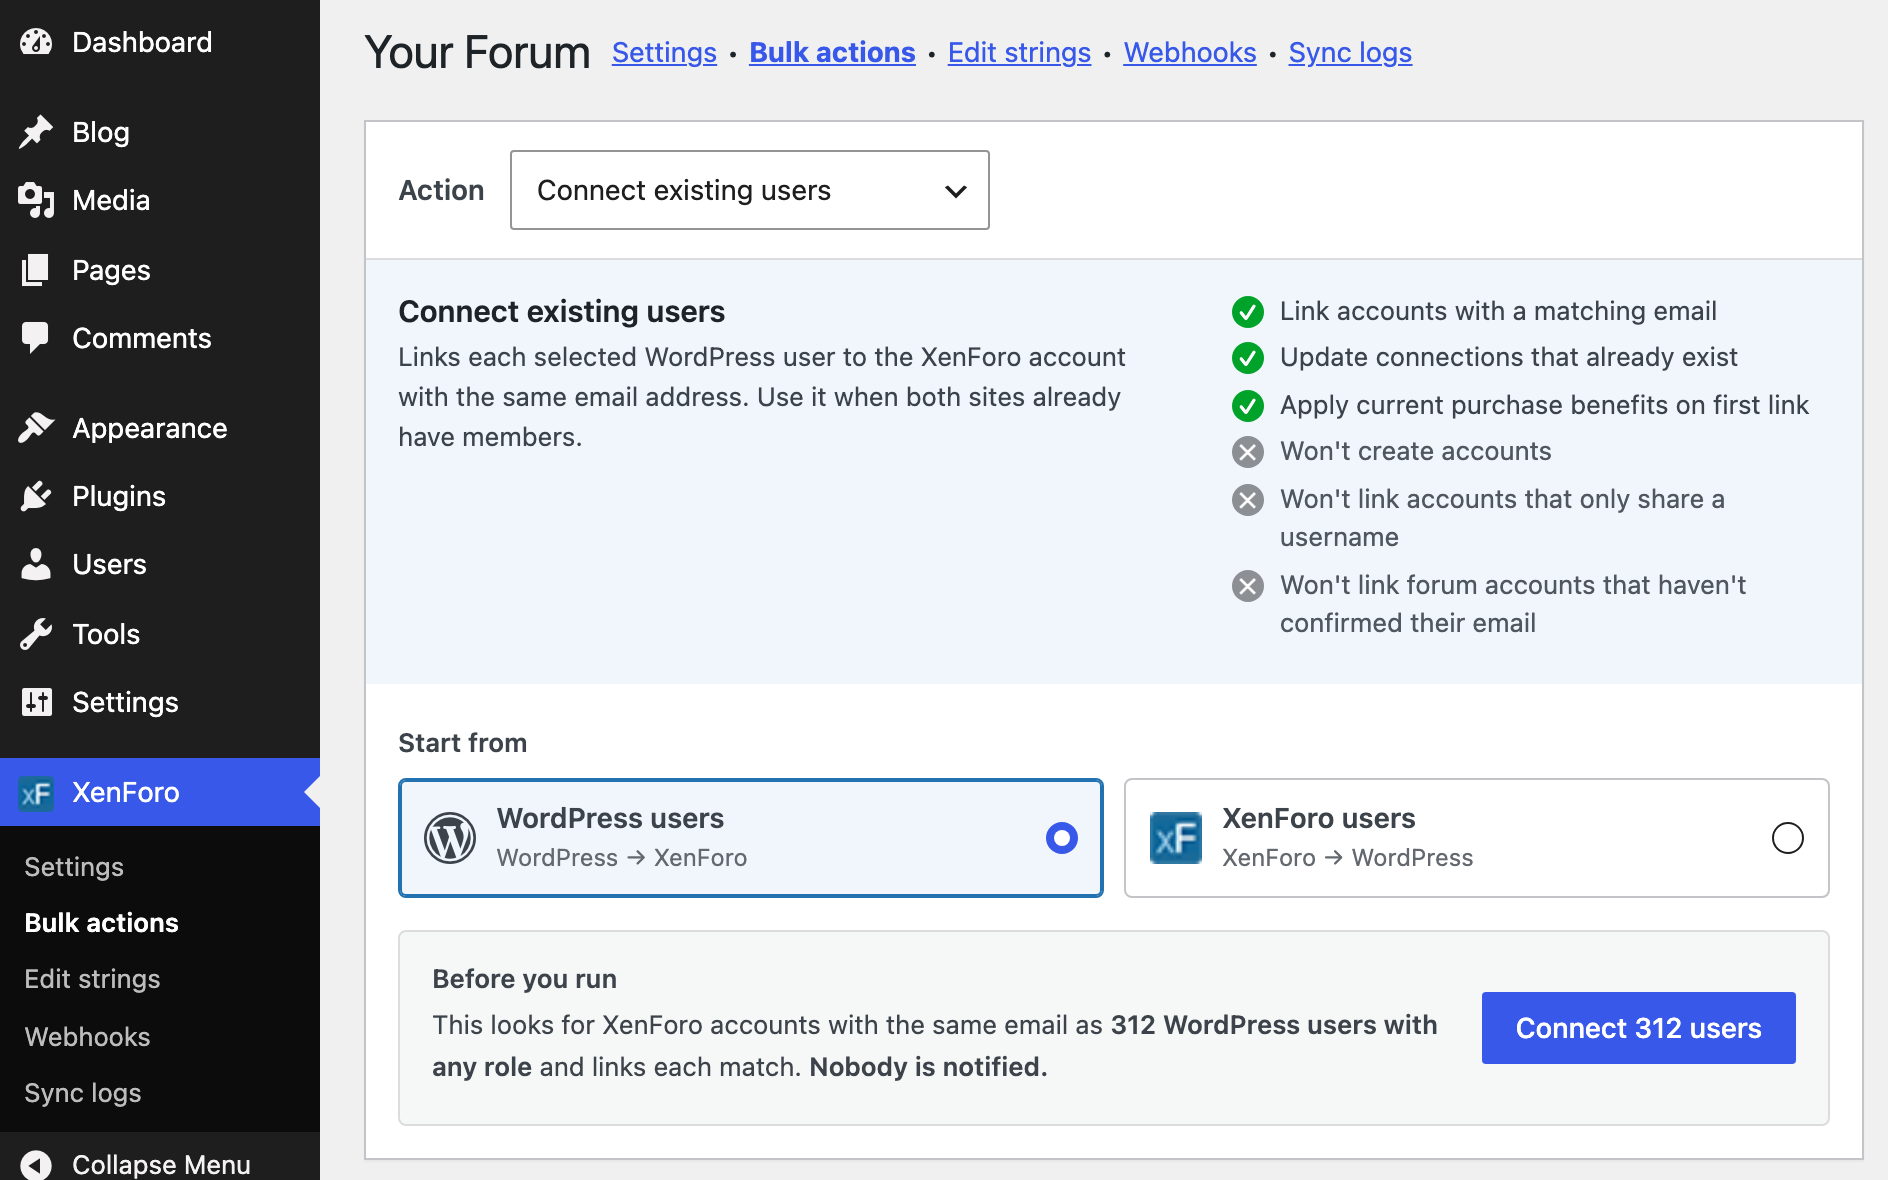Viewport: 1888px width, 1180px height.
Task: Click the Comments speech bubble icon
Action: [x=36, y=338]
